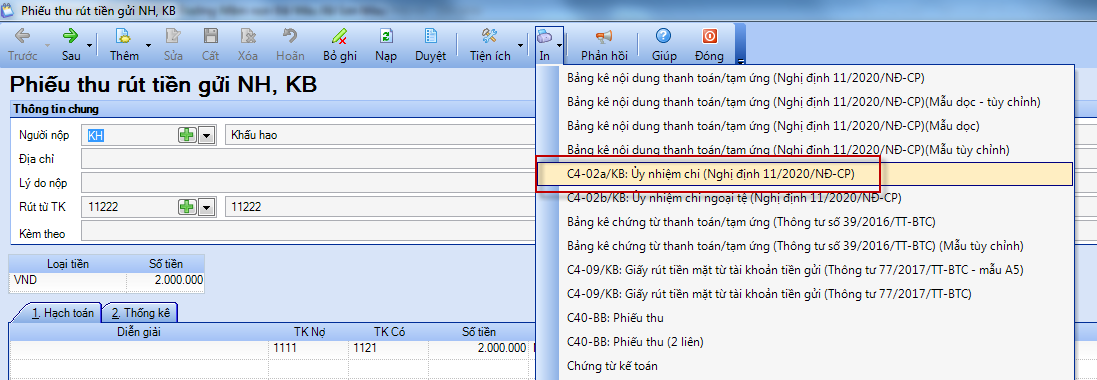This screenshot has height=380, width=1097.
Task: Open Giúp help
Action: click(663, 45)
